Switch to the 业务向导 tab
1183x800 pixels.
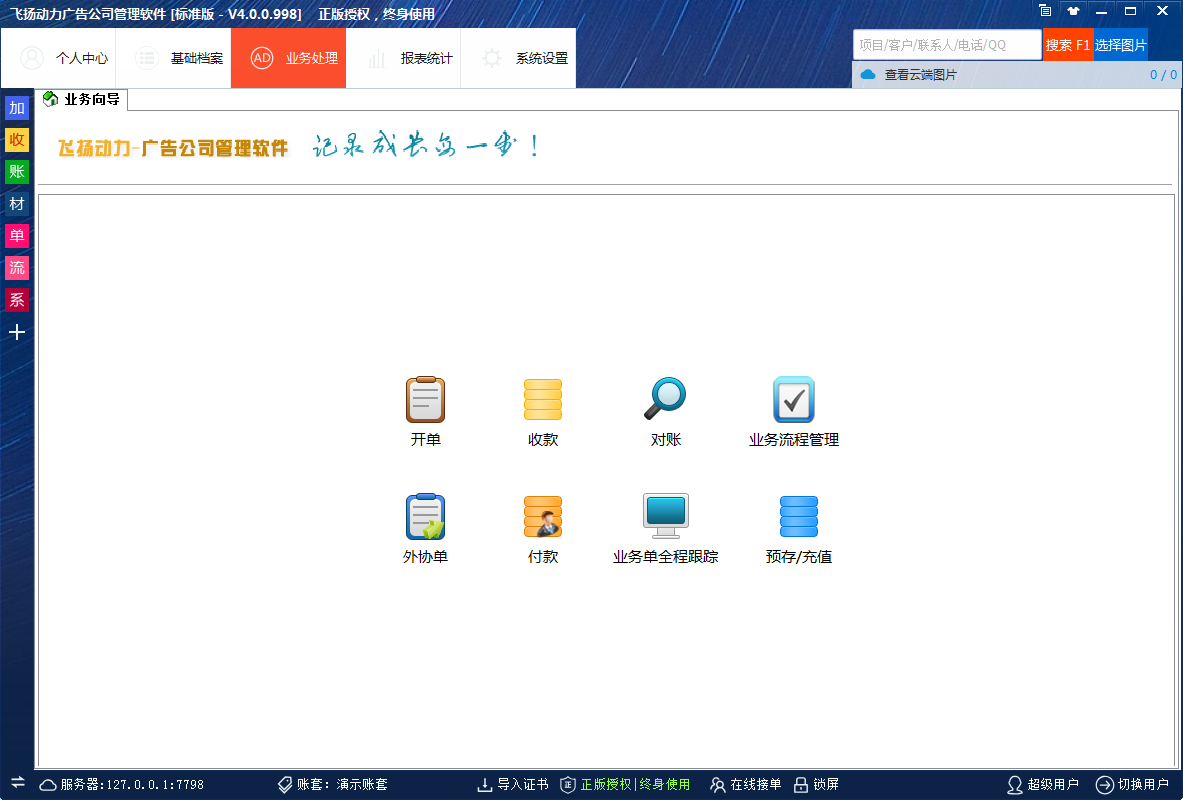pyautogui.click(x=84, y=99)
